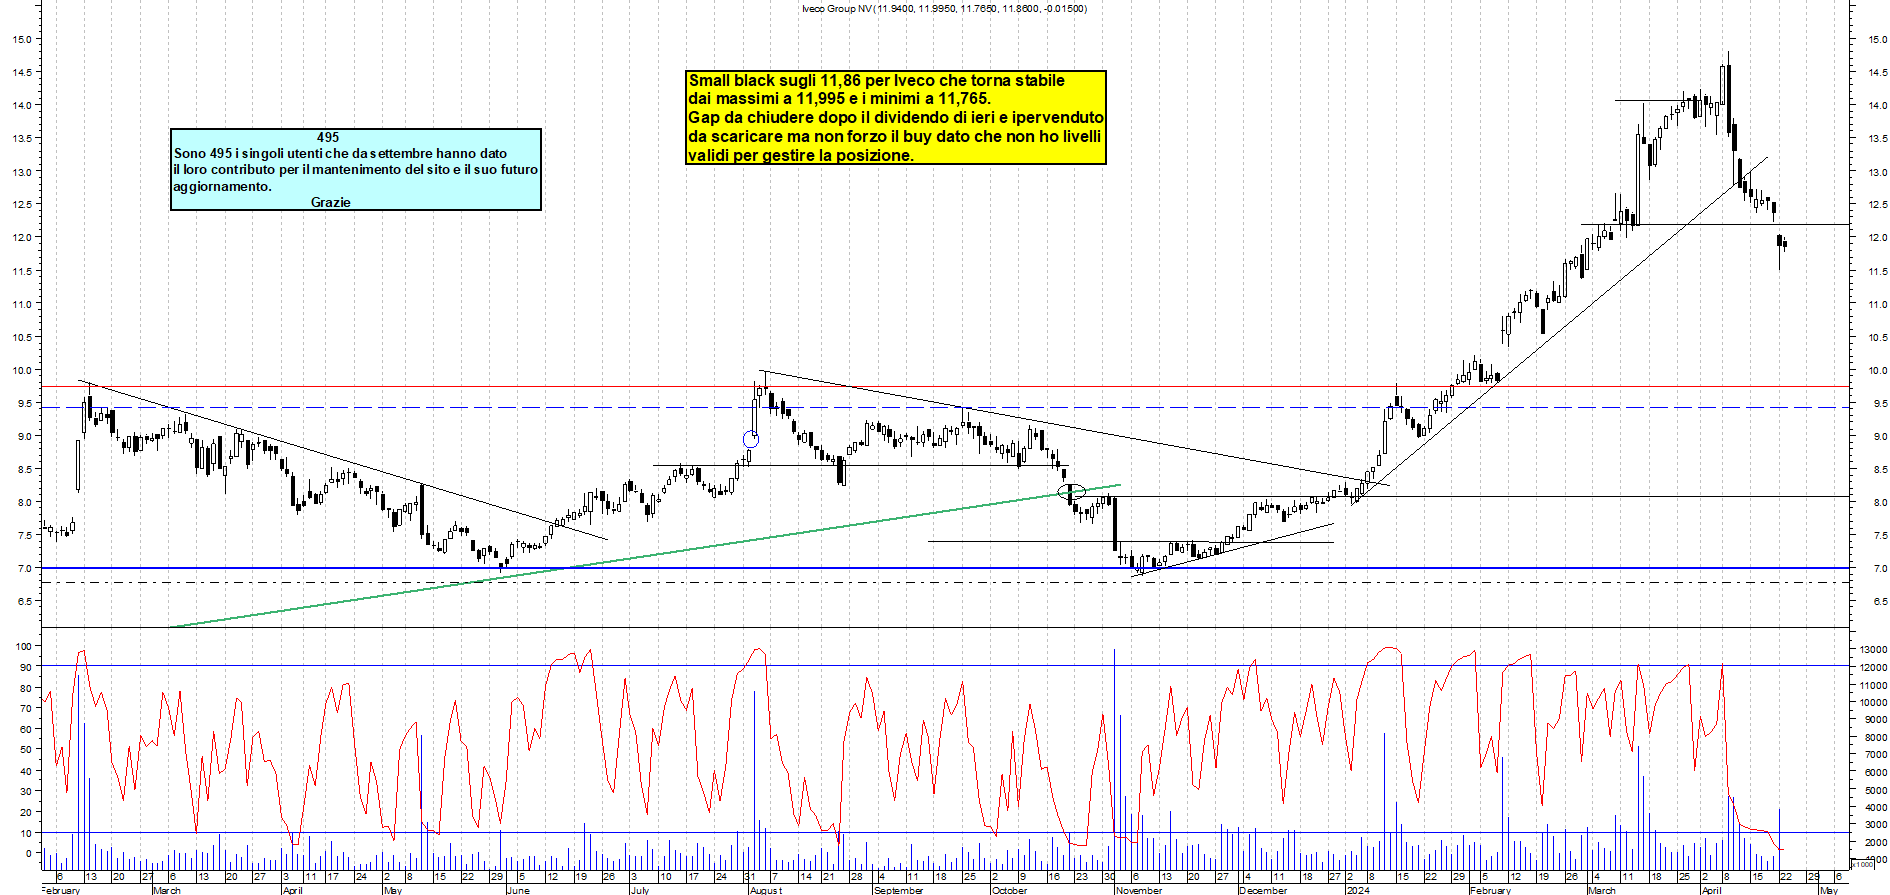Click the word 'aggiornamento.' in the cyan box

(222, 187)
